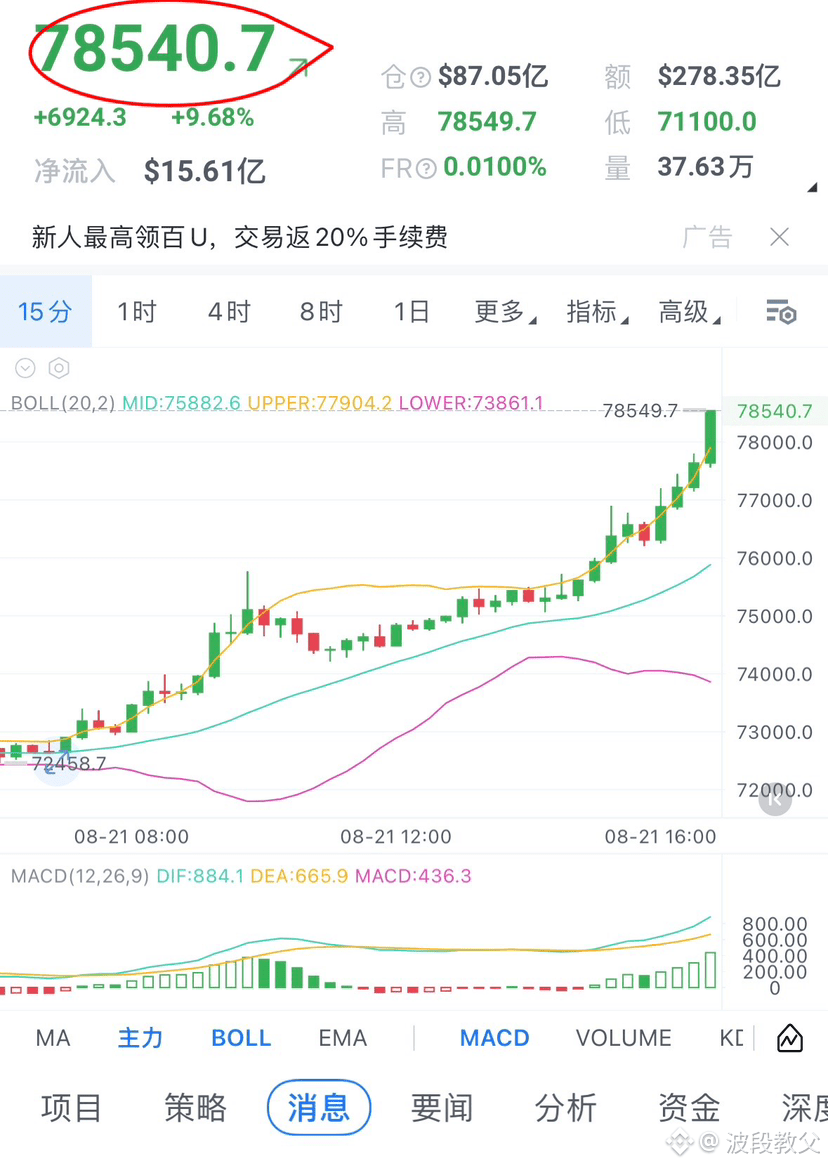Tap the promo text 新人最高领百U
The height and width of the screenshot is (1168, 828).
coord(119,238)
